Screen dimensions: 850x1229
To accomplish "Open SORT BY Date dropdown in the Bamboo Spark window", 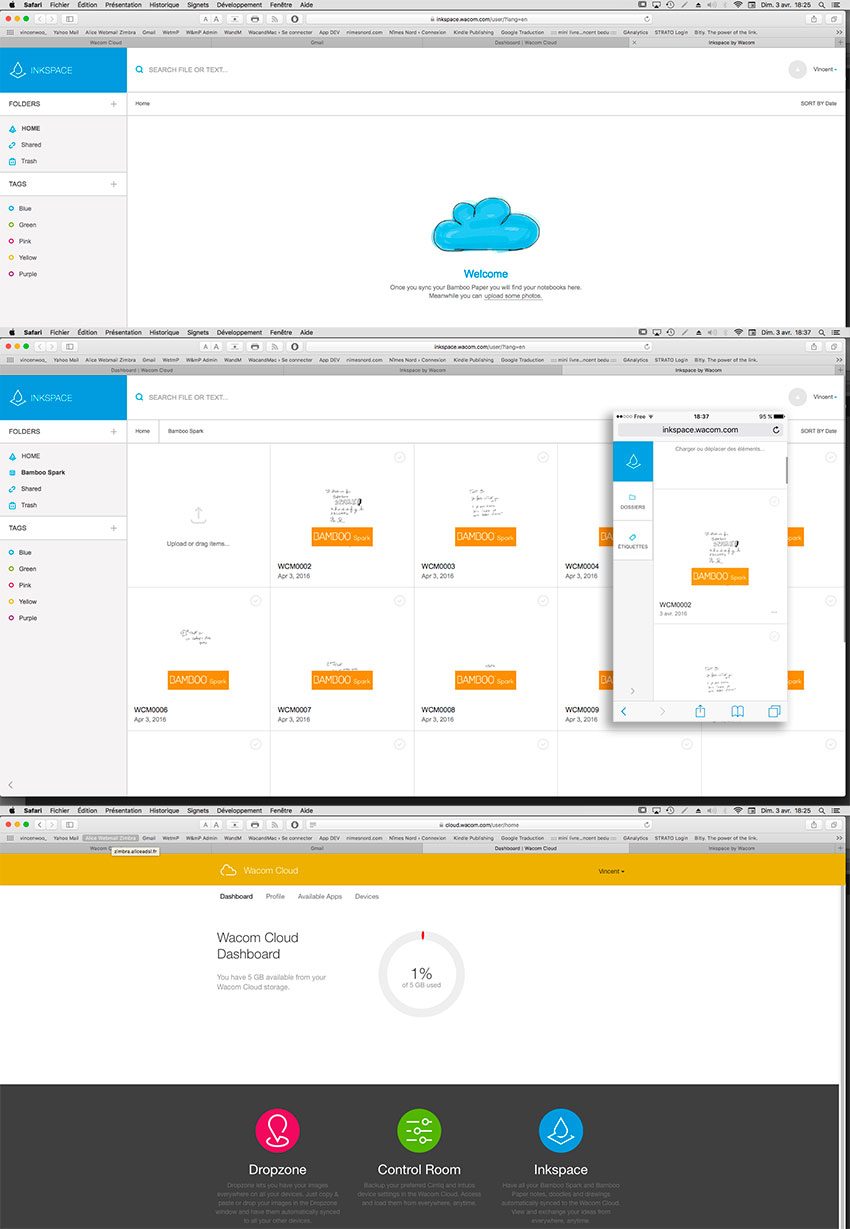I will click(x=818, y=431).
